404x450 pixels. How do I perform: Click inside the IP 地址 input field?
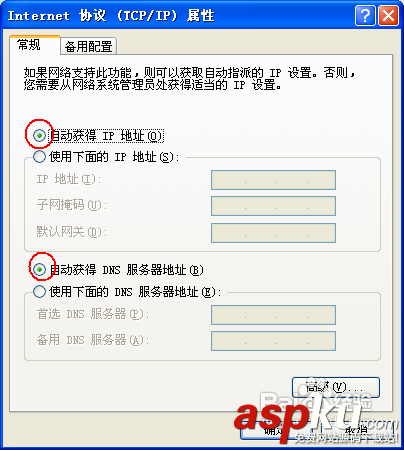coord(273,180)
